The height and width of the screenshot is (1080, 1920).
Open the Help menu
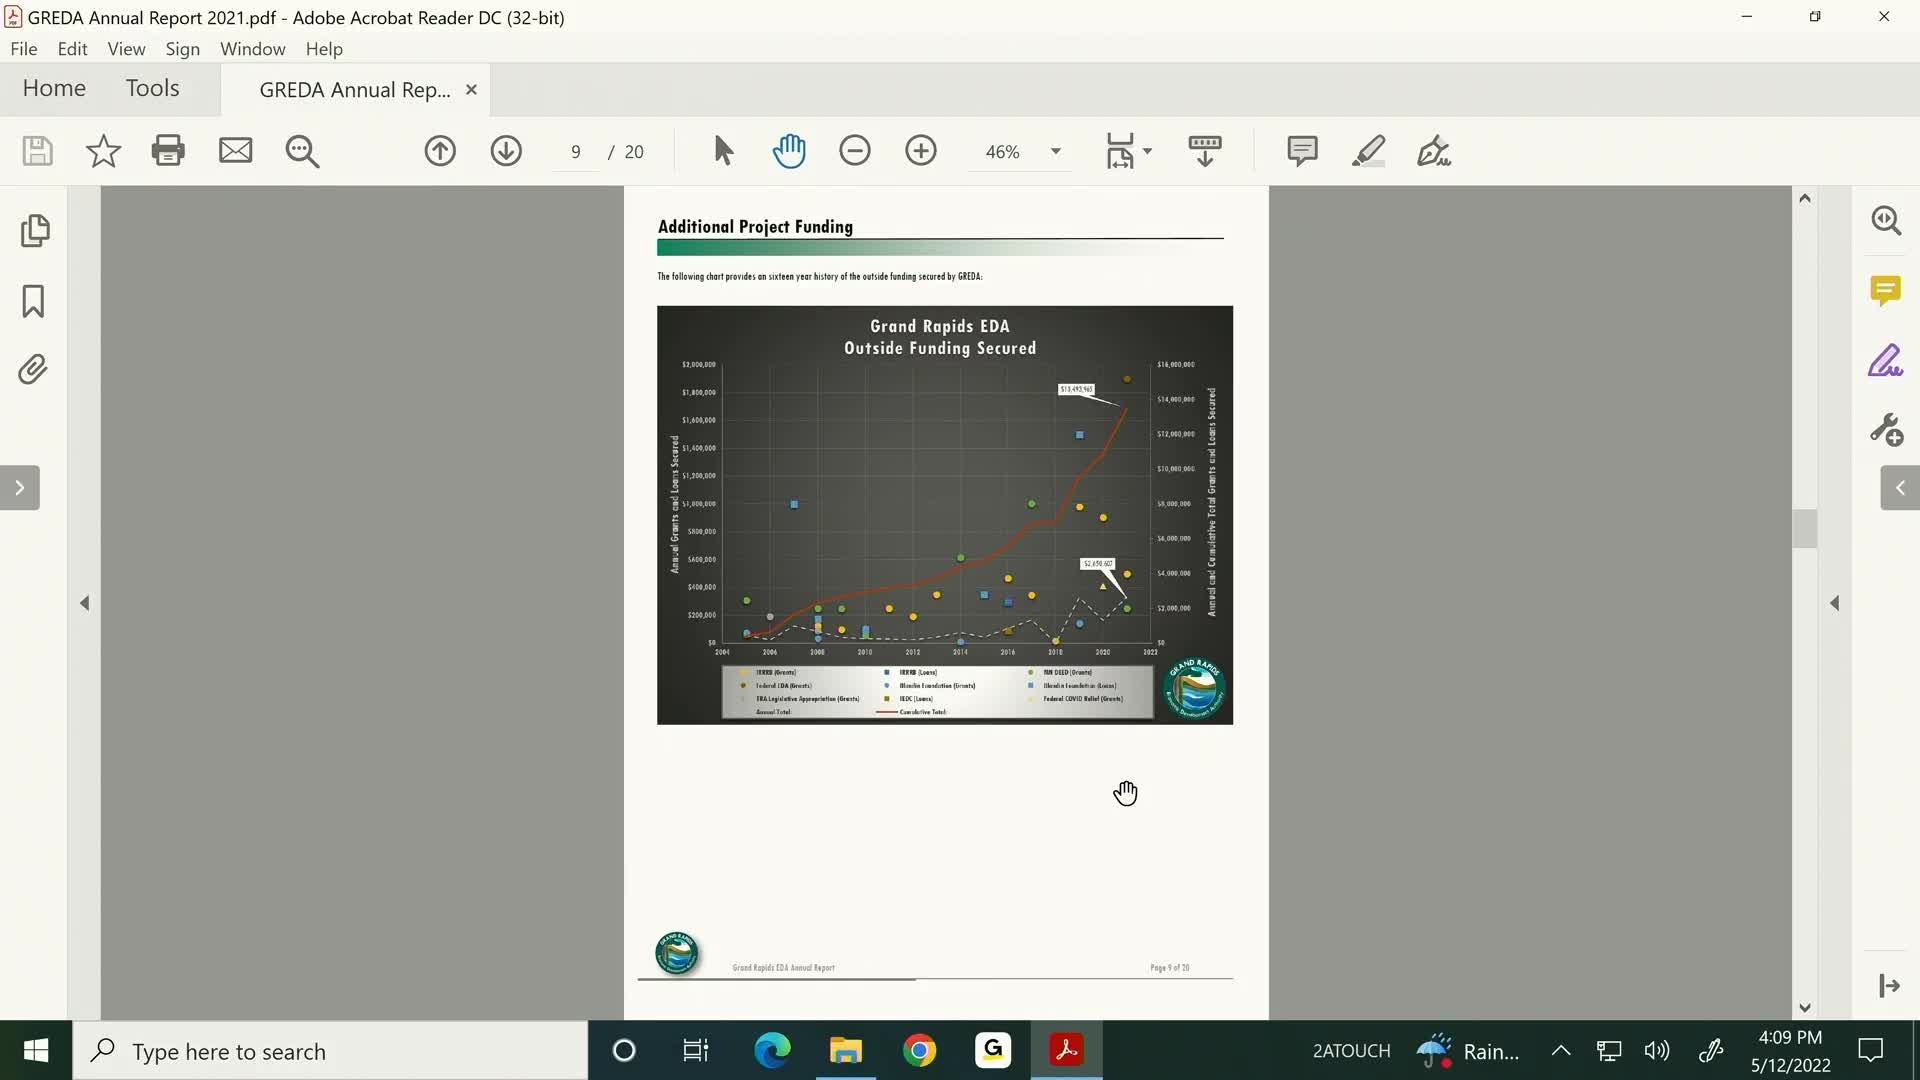click(x=324, y=49)
